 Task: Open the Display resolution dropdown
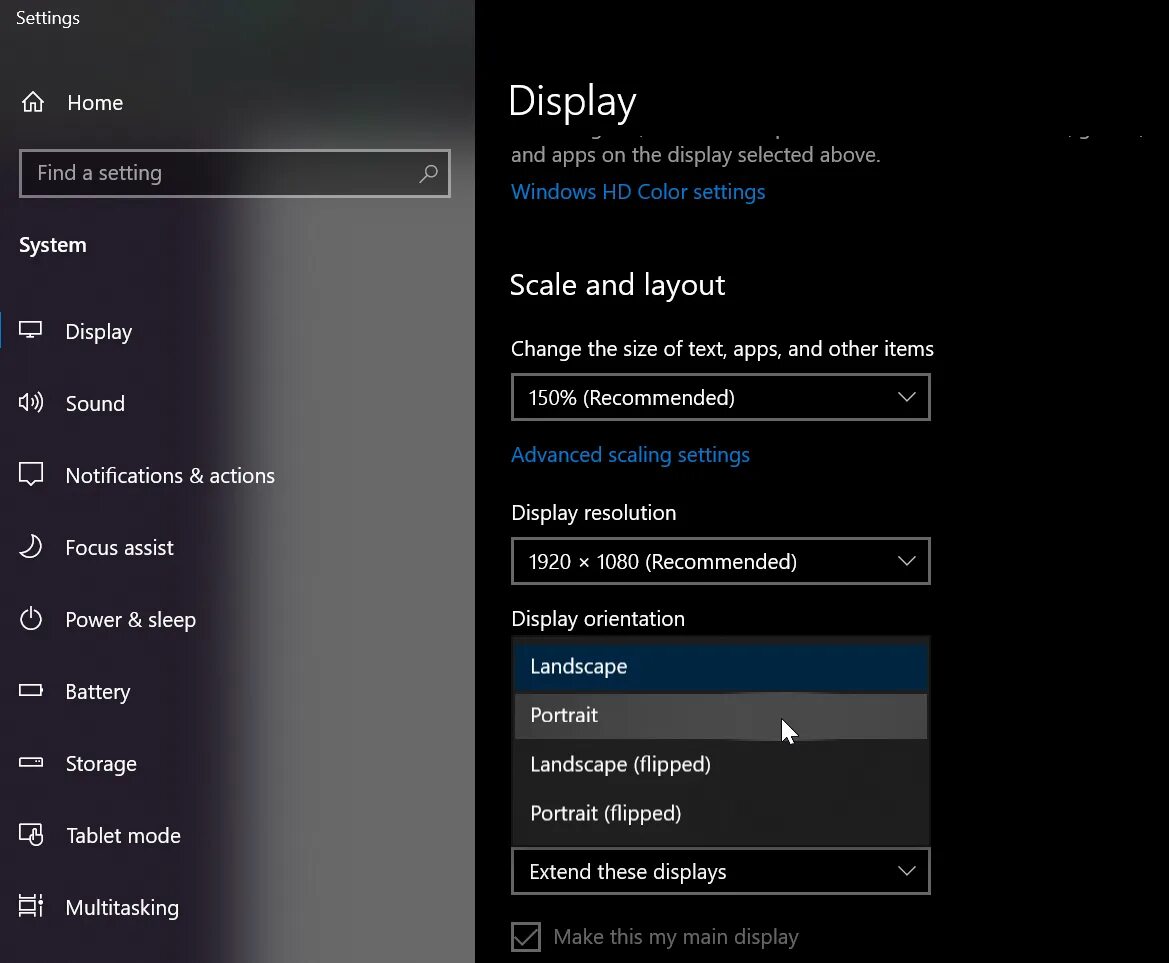[x=720, y=561]
